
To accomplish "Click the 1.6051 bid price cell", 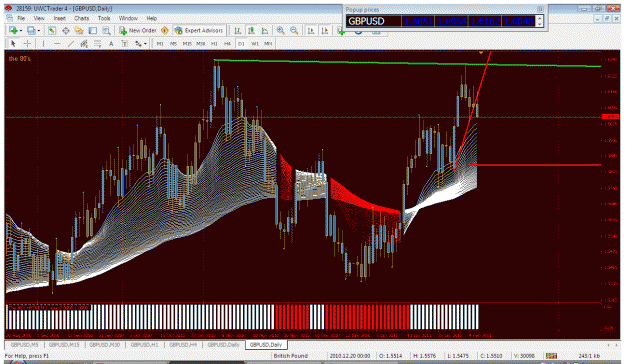I will [418, 21].
